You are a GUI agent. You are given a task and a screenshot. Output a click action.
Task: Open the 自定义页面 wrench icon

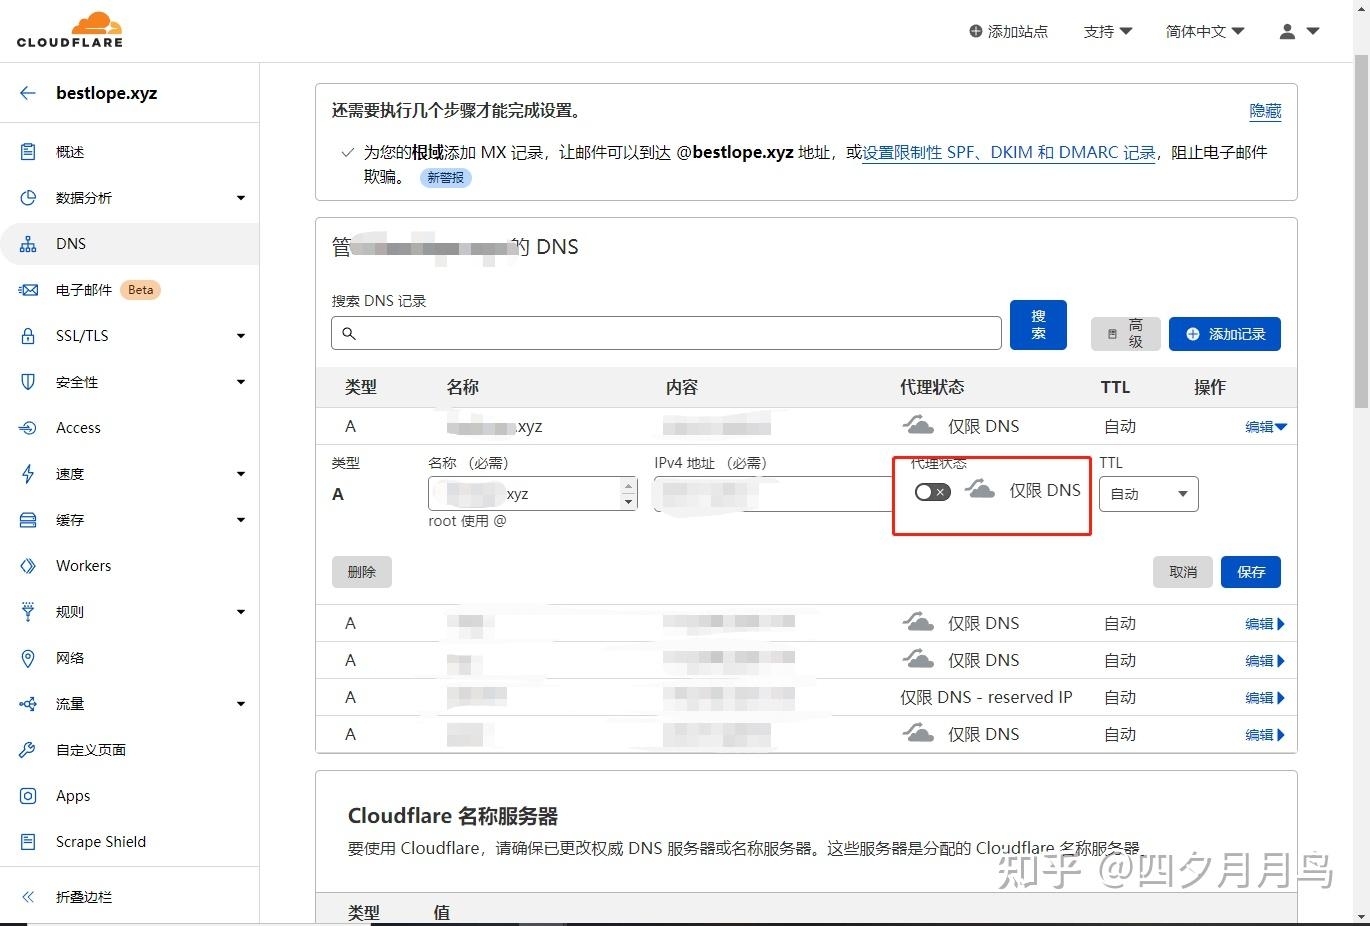(x=28, y=750)
